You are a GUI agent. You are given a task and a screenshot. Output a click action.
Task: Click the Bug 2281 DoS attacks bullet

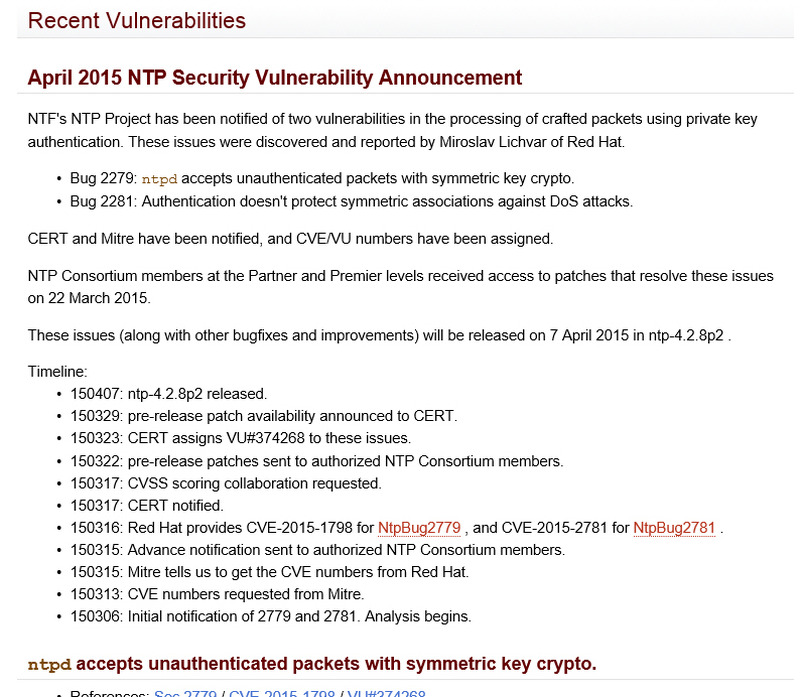(x=350, y=201)
